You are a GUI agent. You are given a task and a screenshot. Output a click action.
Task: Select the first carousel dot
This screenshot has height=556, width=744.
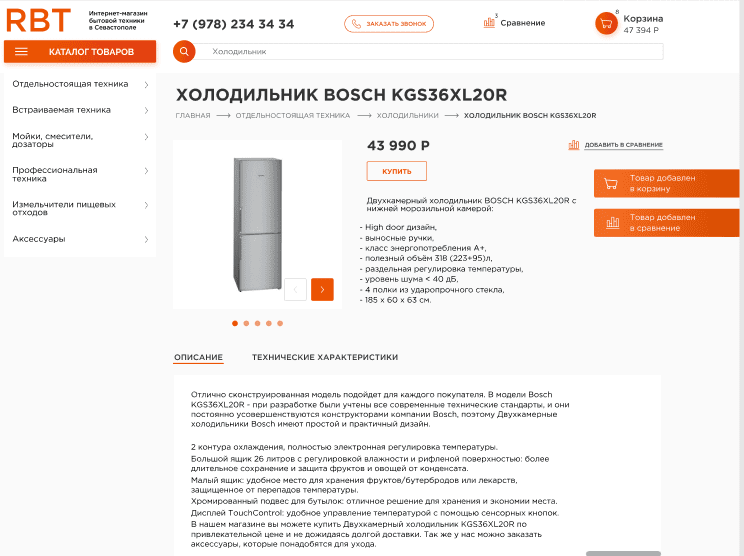[235, 323]
